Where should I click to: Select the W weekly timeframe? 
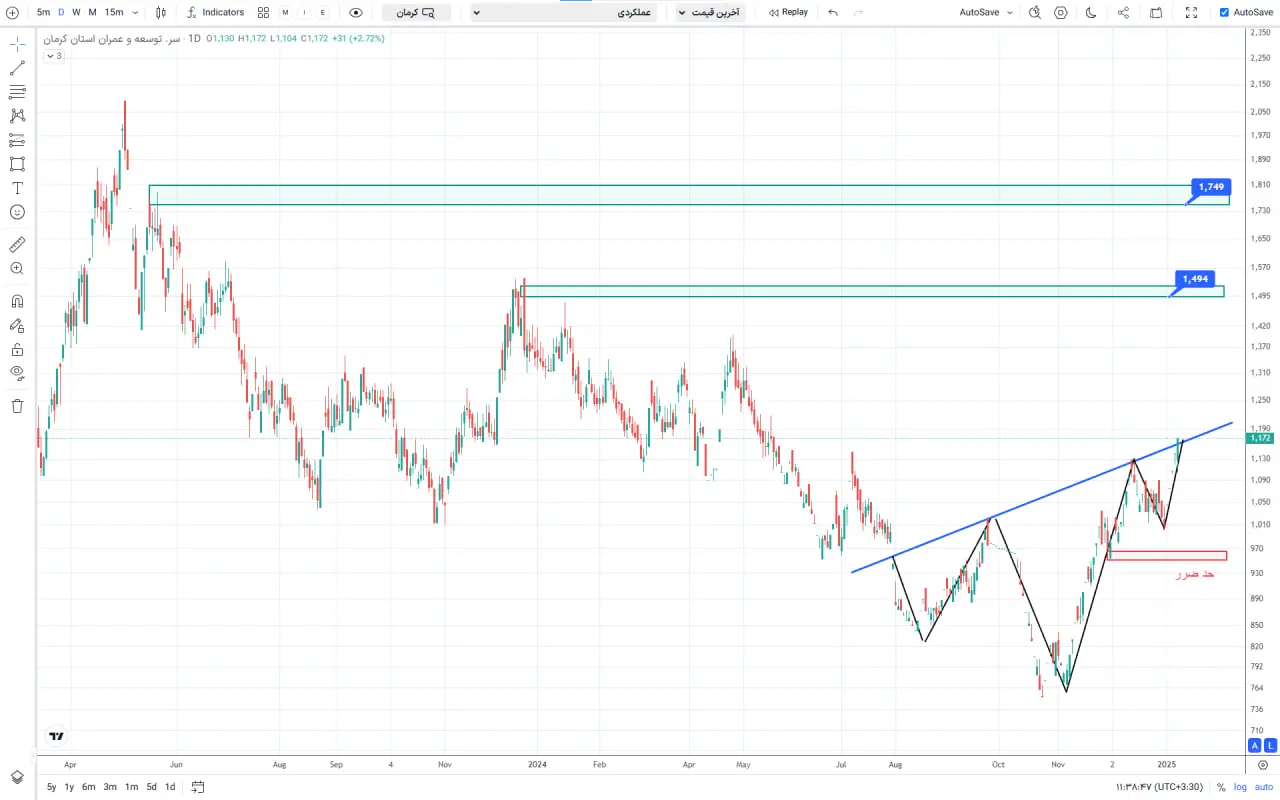click(x=76, y=13)
